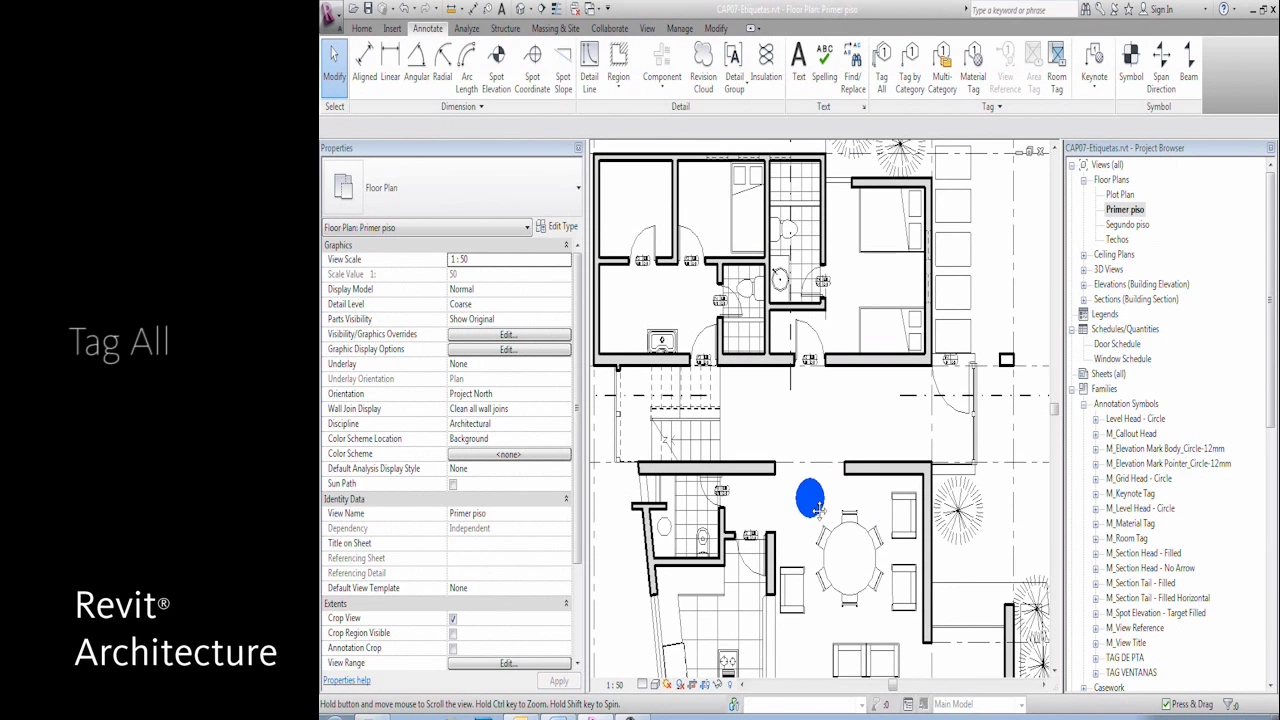
Task: Open Segundo piso floor plan
Action: pos(1127,225)
